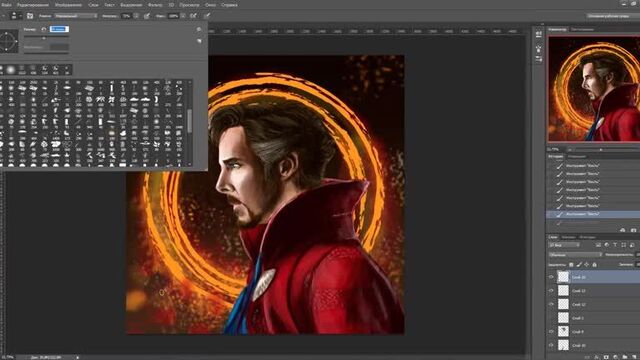Screen dimensions: 640x360
Task: Select the Слой 9 layer row
Action: (593, 331)
